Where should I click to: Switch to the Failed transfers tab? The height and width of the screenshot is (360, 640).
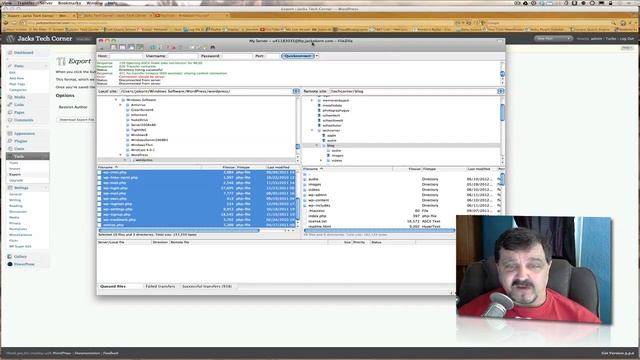click(160, 287)
